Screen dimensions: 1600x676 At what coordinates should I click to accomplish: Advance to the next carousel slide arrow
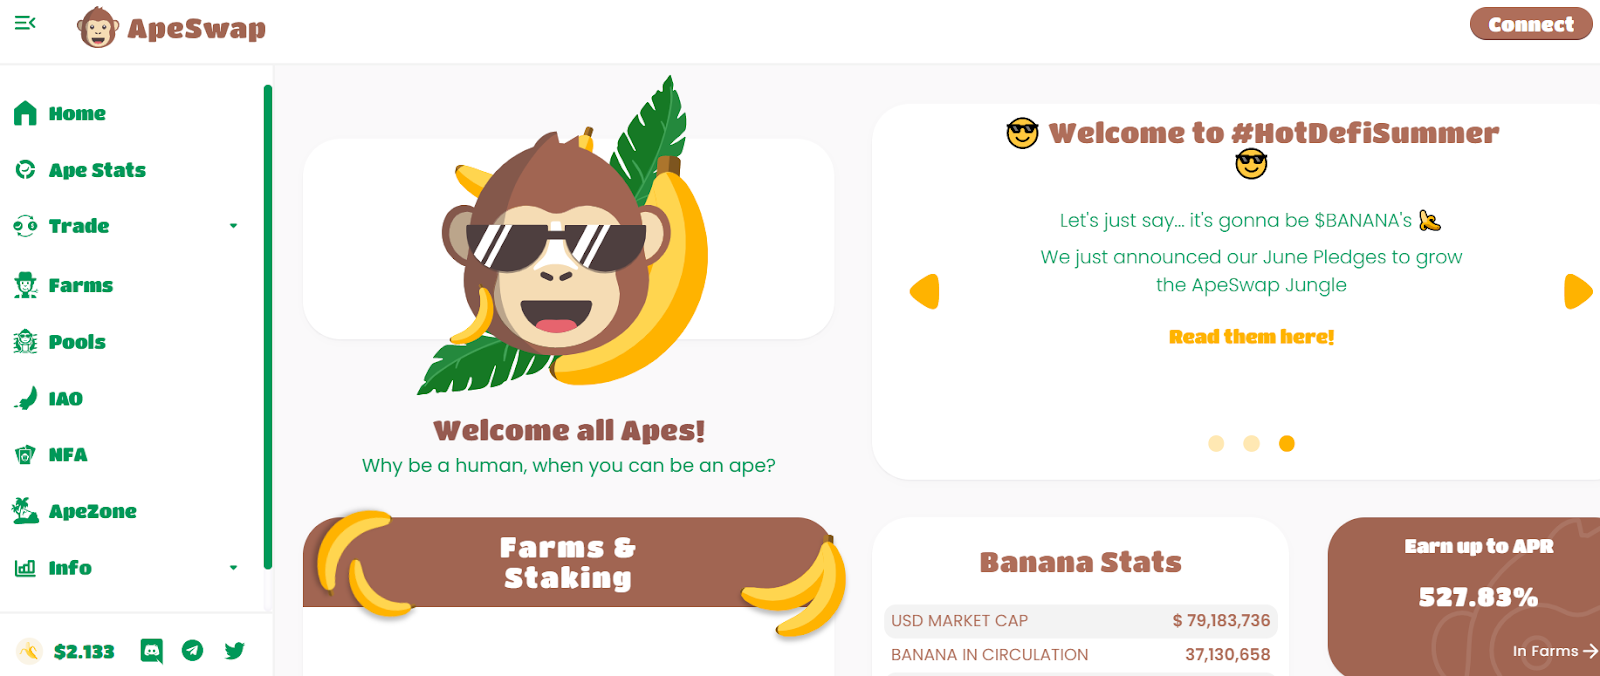pos(1578,291)
